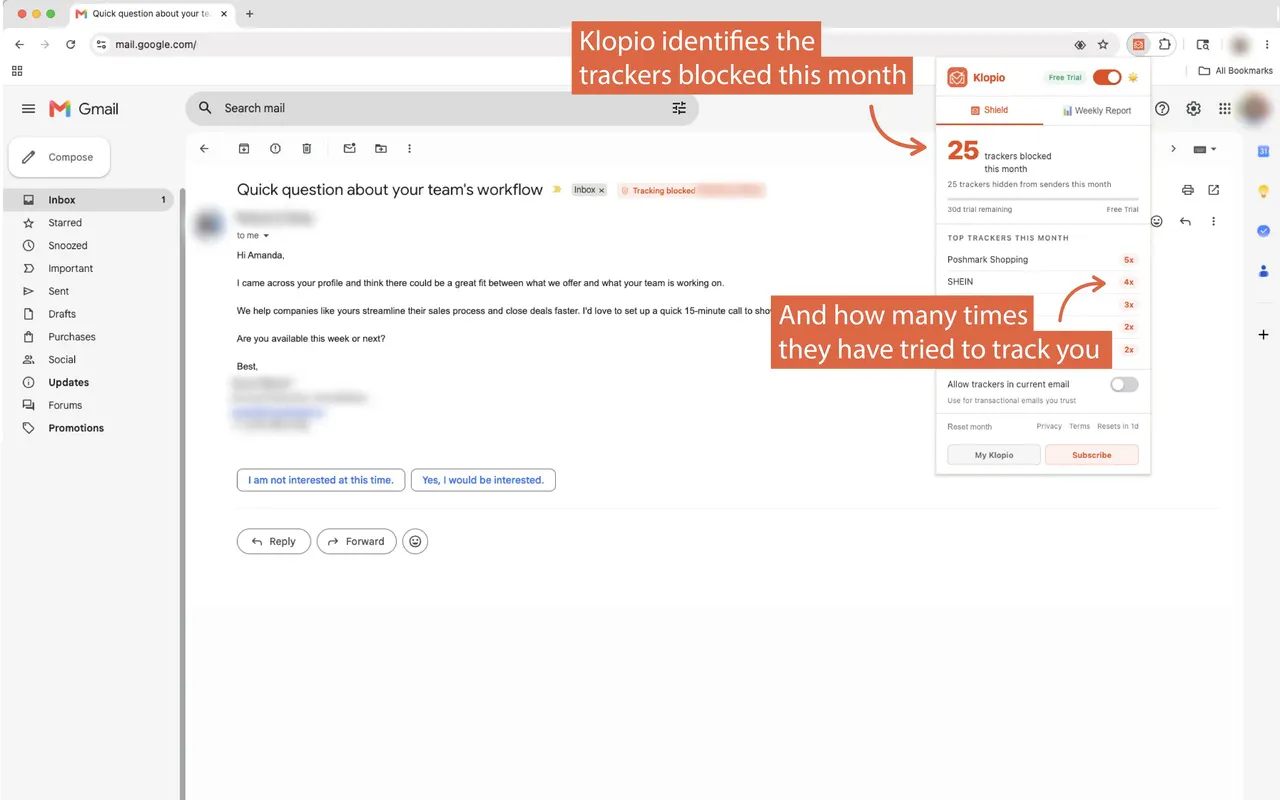Open the Terms link in Klopio
Image resolution: width=1280 pixels, height=800 pixels.
(1079, 427)
